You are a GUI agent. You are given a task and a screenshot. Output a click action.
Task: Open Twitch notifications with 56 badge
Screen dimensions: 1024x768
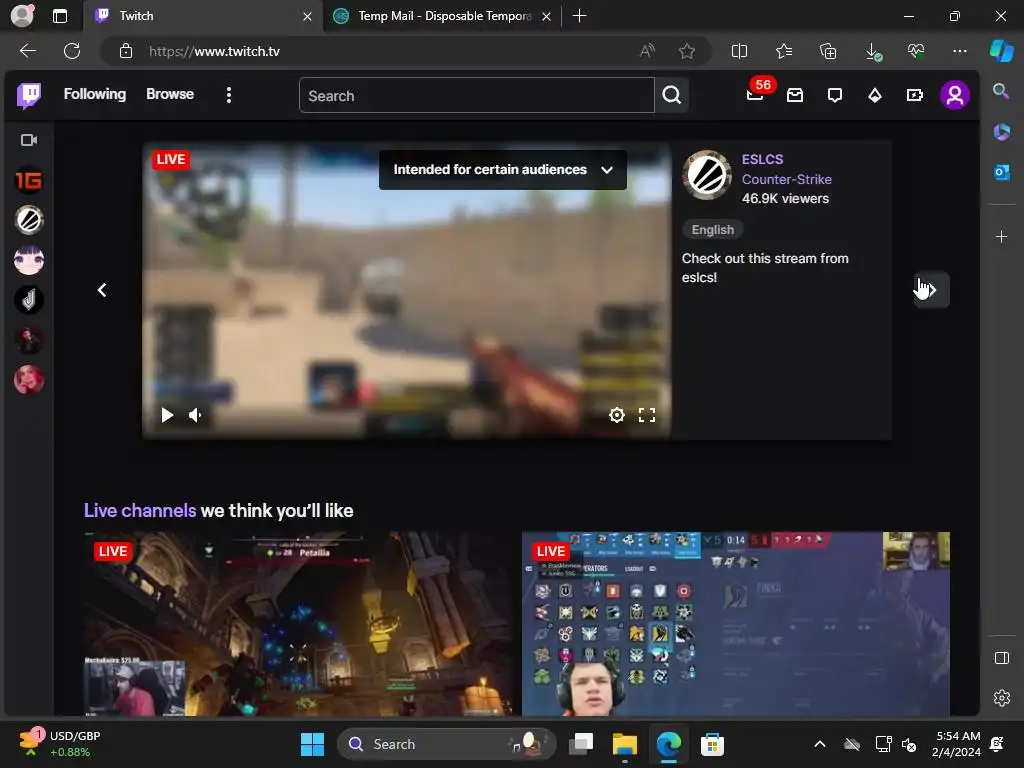point(756,95)
